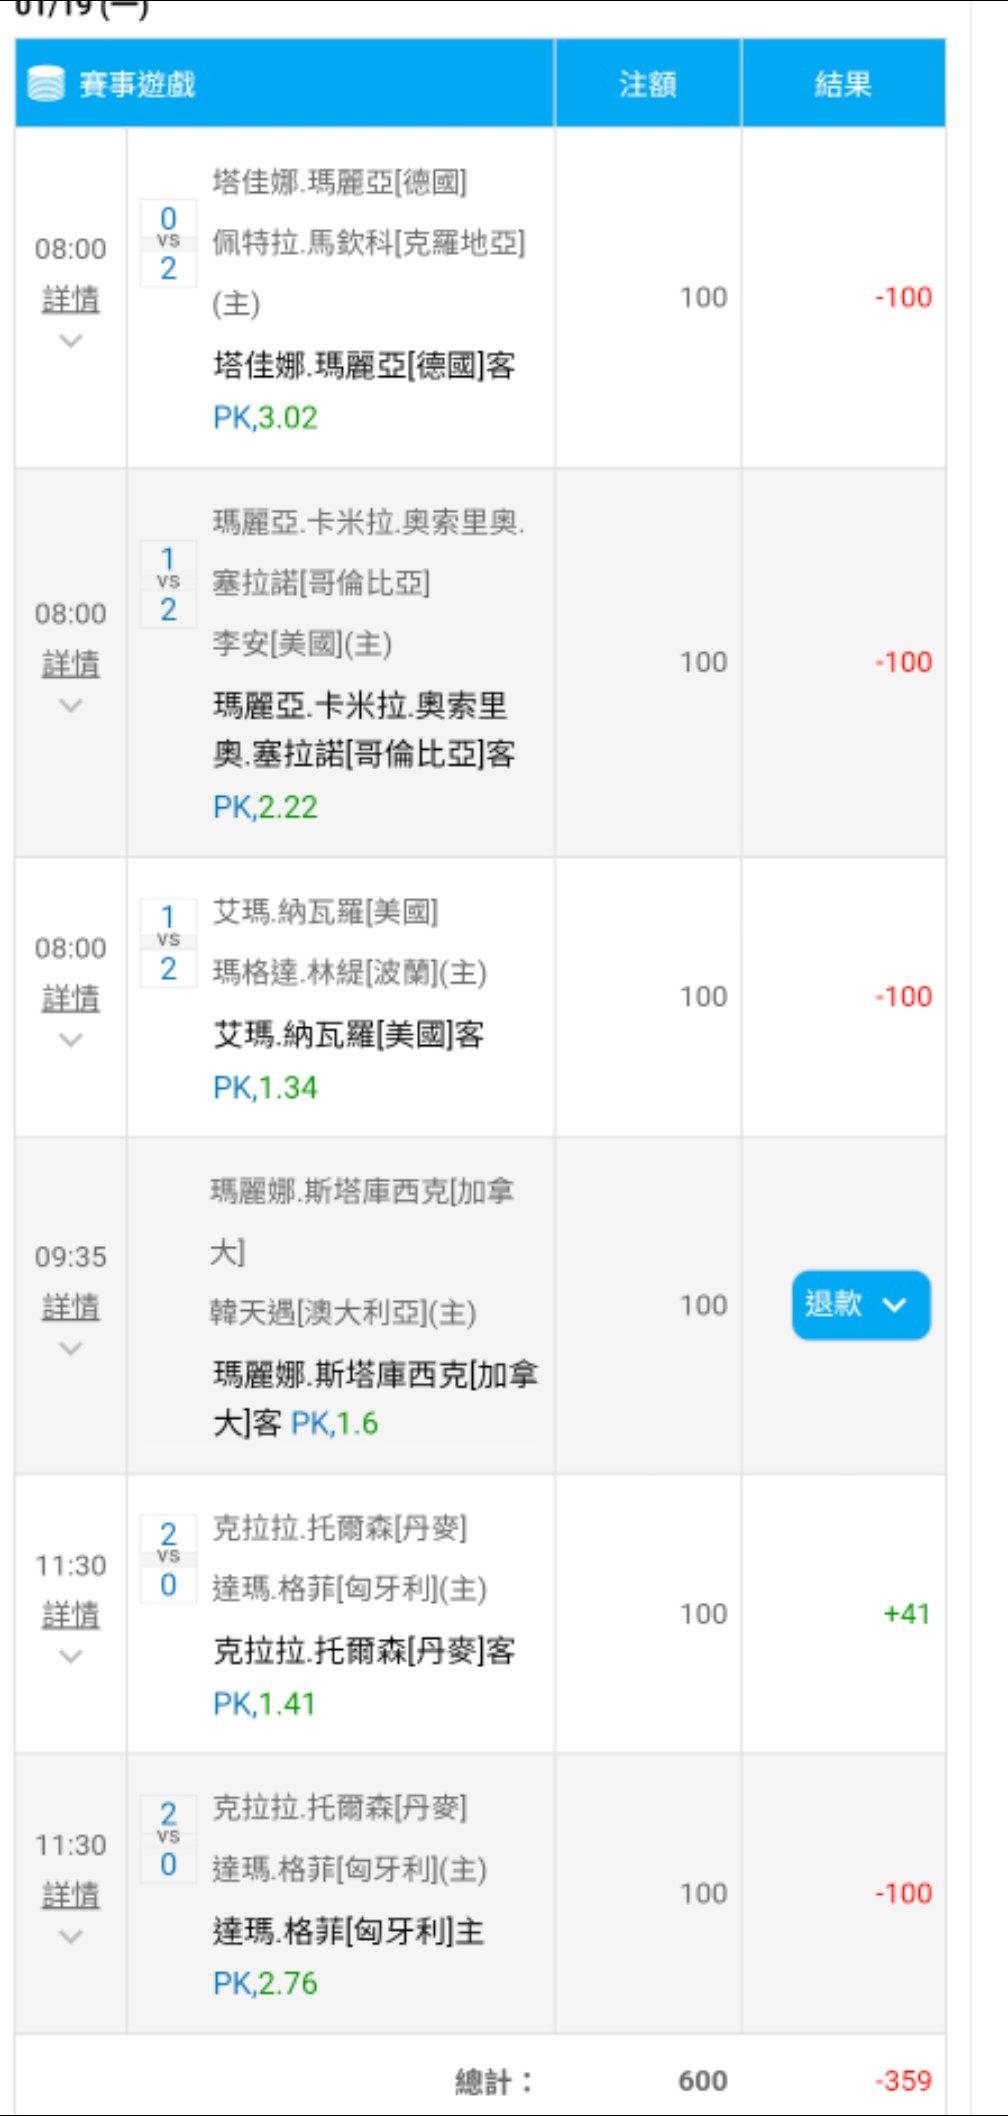Open 詳情 link for 09:35 match
Screen dimensions: 1008x2116
(x=70, y=1306)
